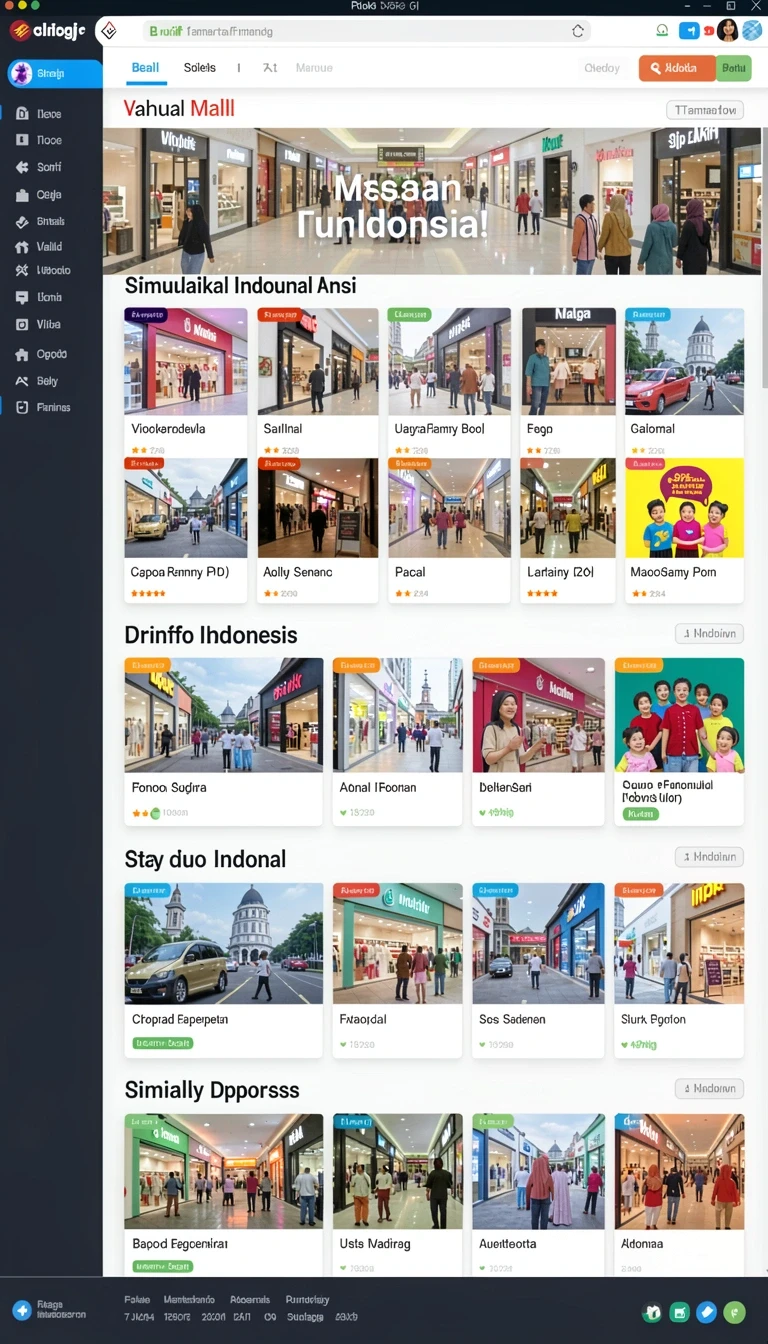Click the Bntals checkmark icon
Viewport: 768px width, 1344px height.
(x=22, y=221)
